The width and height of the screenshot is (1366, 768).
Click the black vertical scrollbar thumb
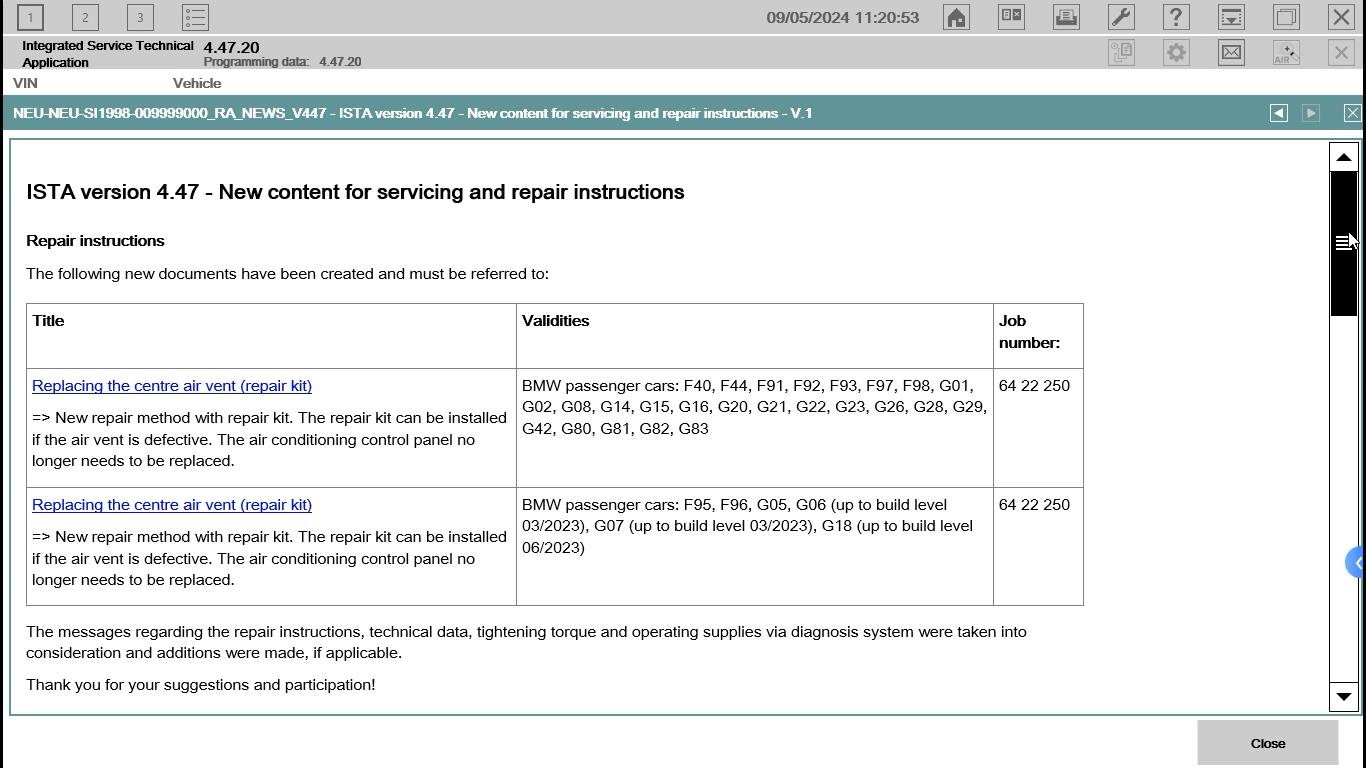pyautogui.click(x=1343, y=243)
